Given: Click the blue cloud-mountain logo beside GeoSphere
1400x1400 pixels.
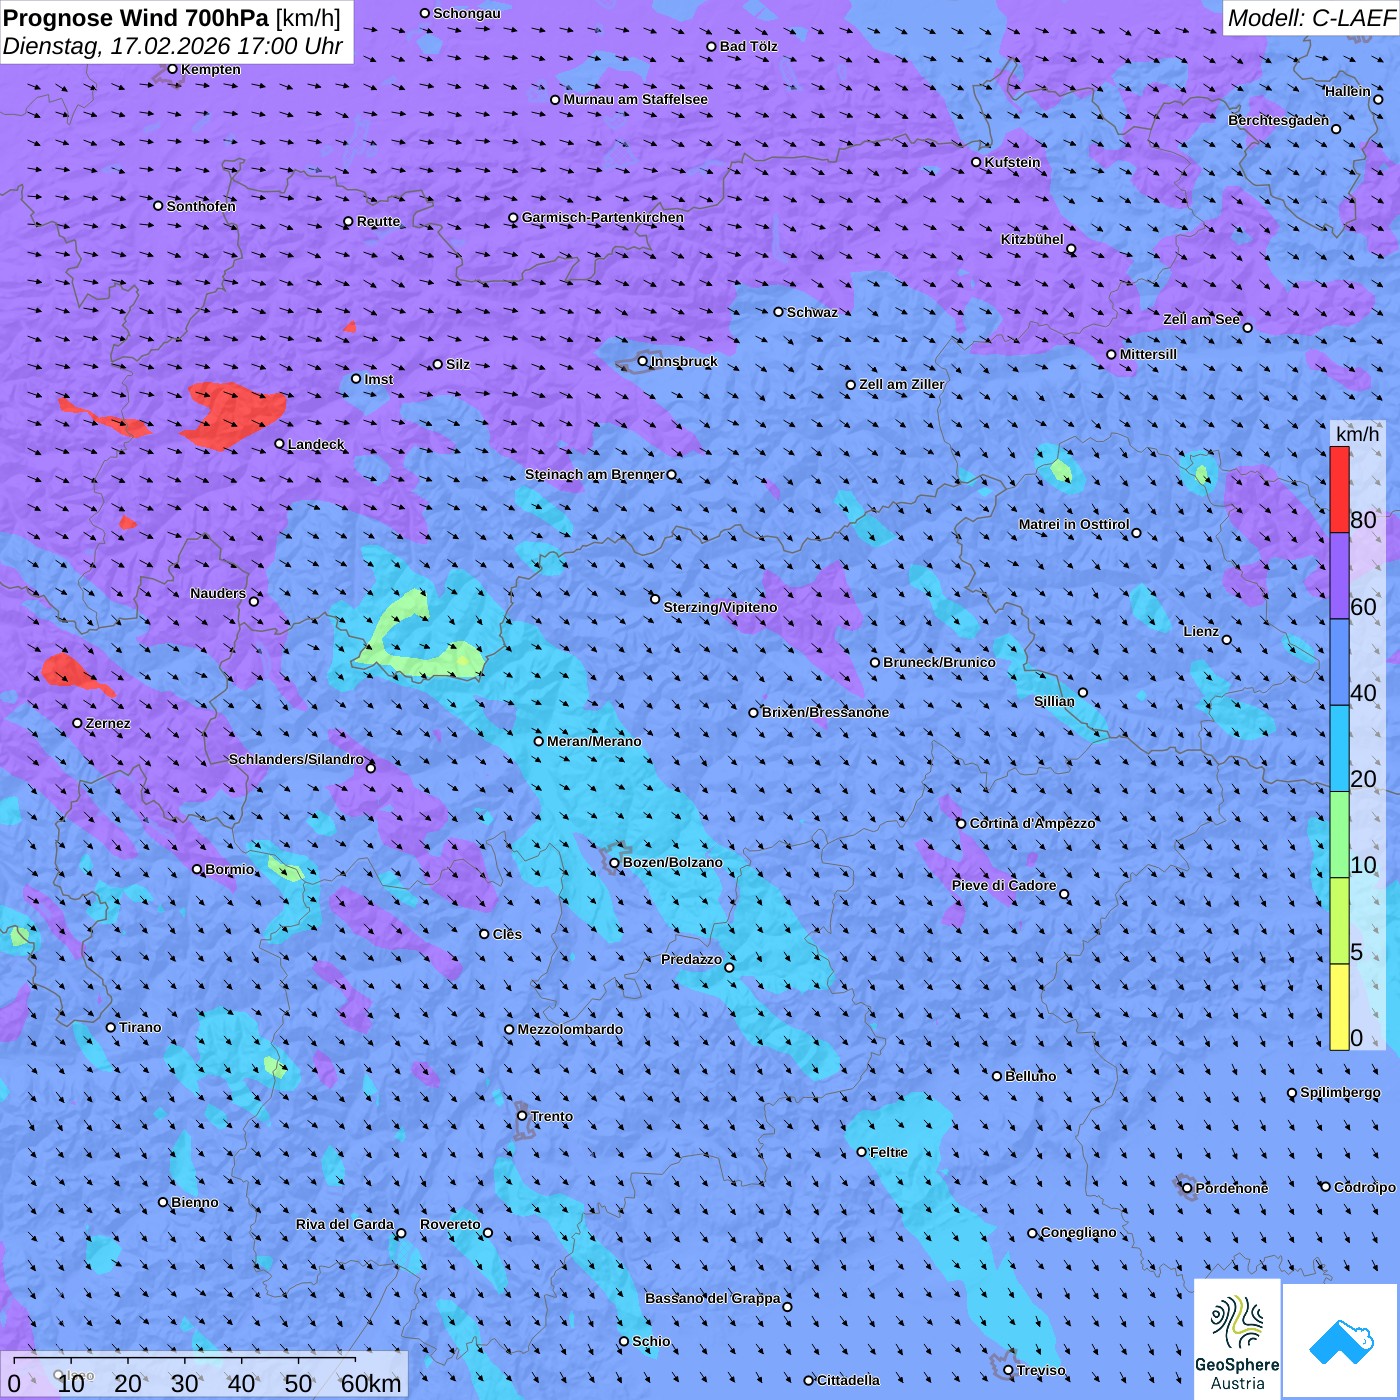Looking at the screenshot, I should click(1341, 1341).
